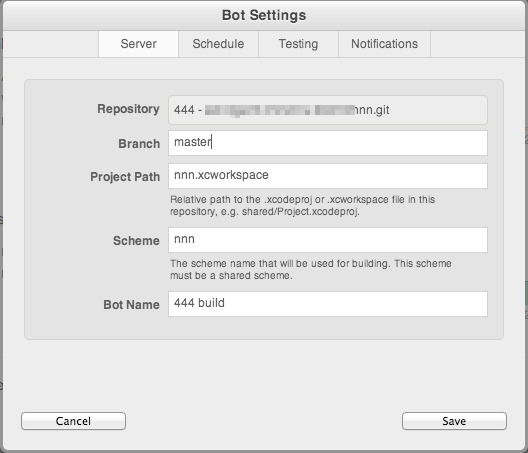Switch to the Server tab

[138, 44]
